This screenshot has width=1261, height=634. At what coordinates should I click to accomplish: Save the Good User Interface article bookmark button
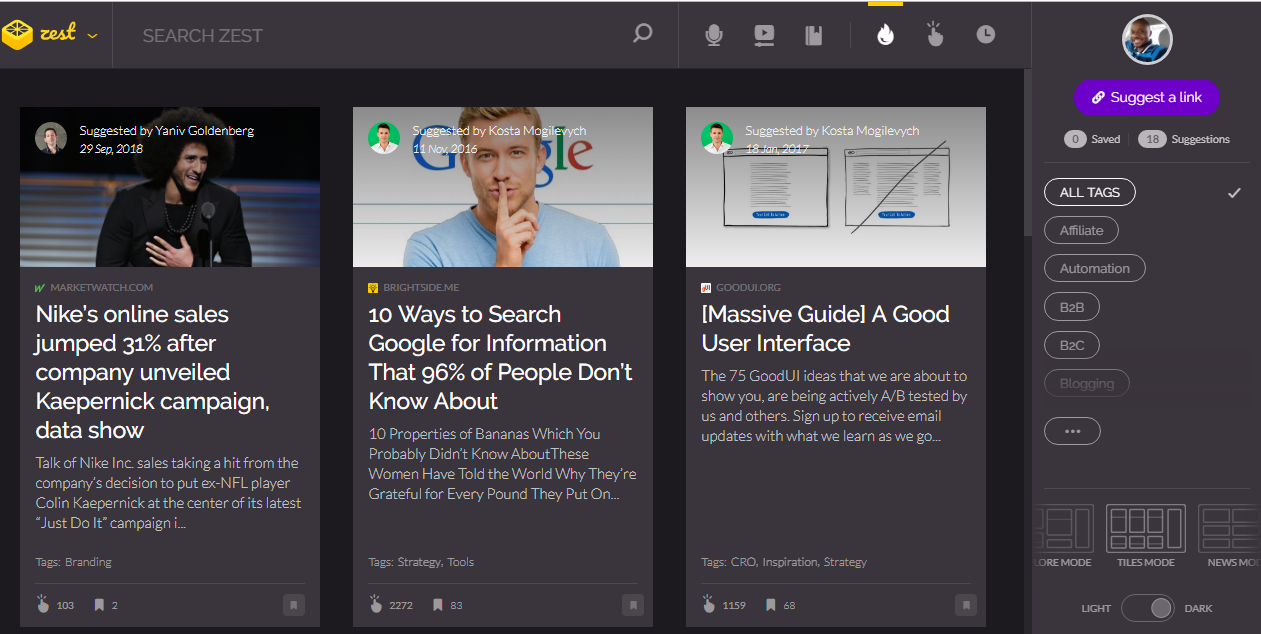point(965,605)
